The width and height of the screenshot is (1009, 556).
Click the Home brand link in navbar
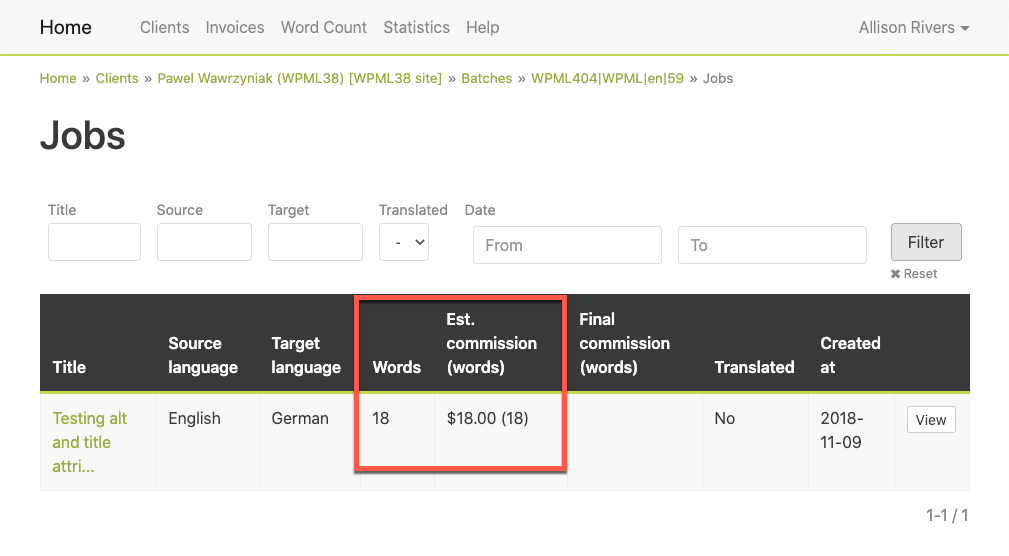(x=66, y=28)
